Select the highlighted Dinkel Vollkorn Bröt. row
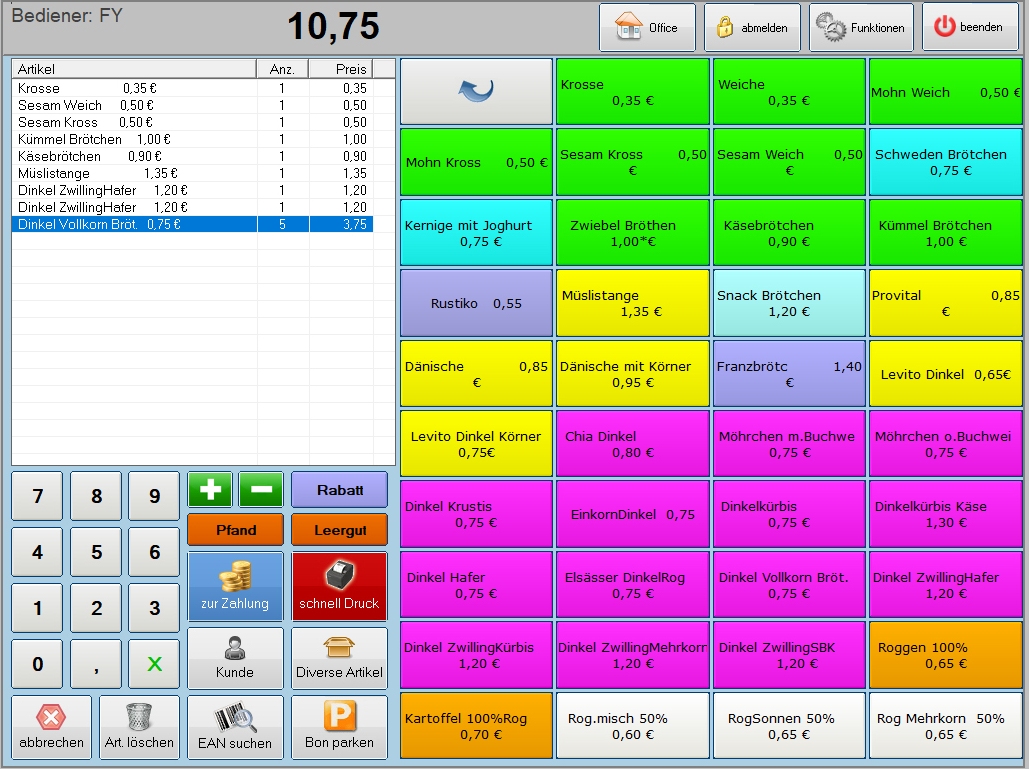Screen dimensions: 1029x769 193,224
